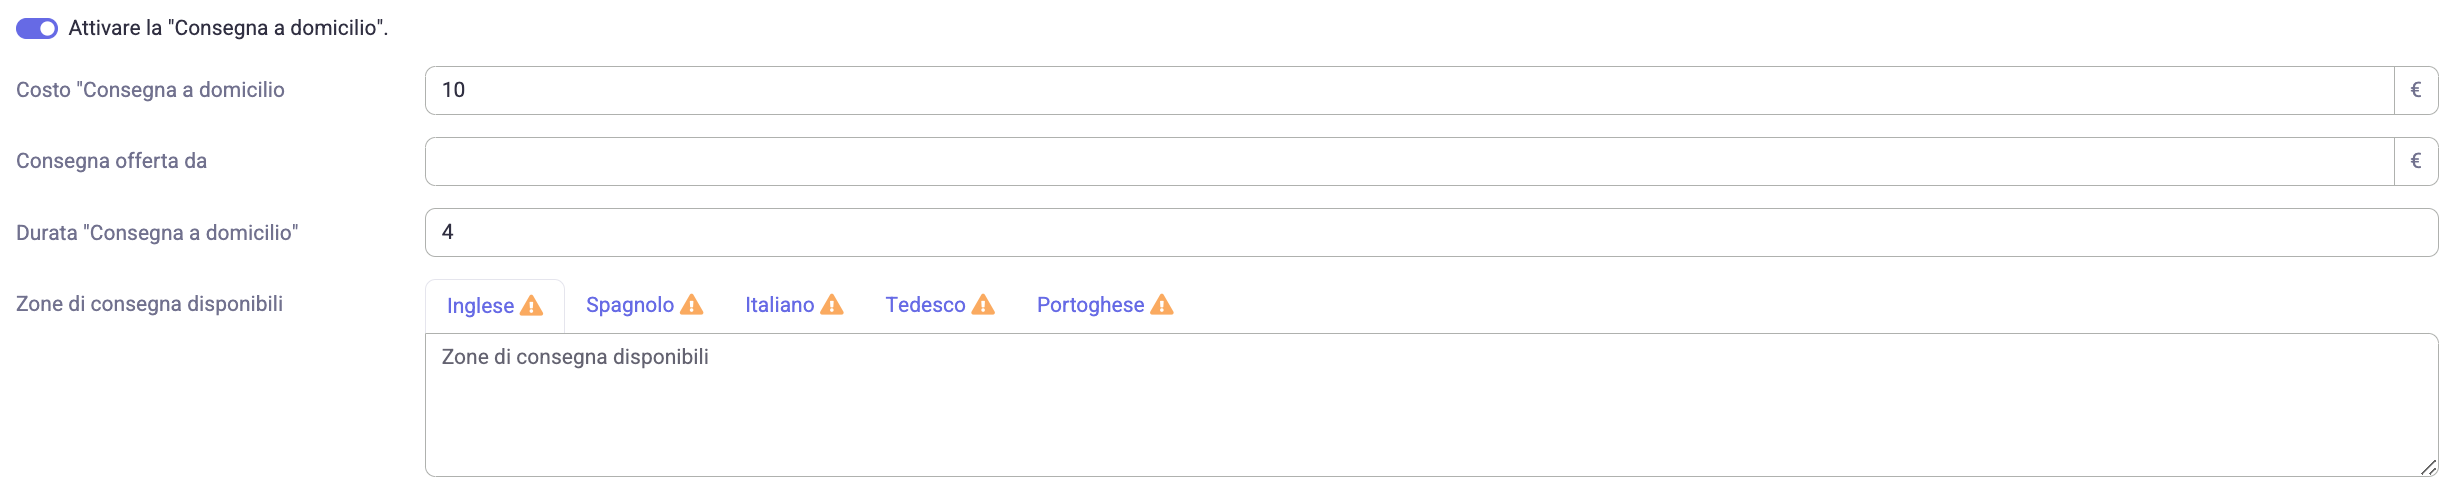Click the "Costo Consegna a domicilio" label
Viewport: 2455px width, 492px height.
point(150,90)
